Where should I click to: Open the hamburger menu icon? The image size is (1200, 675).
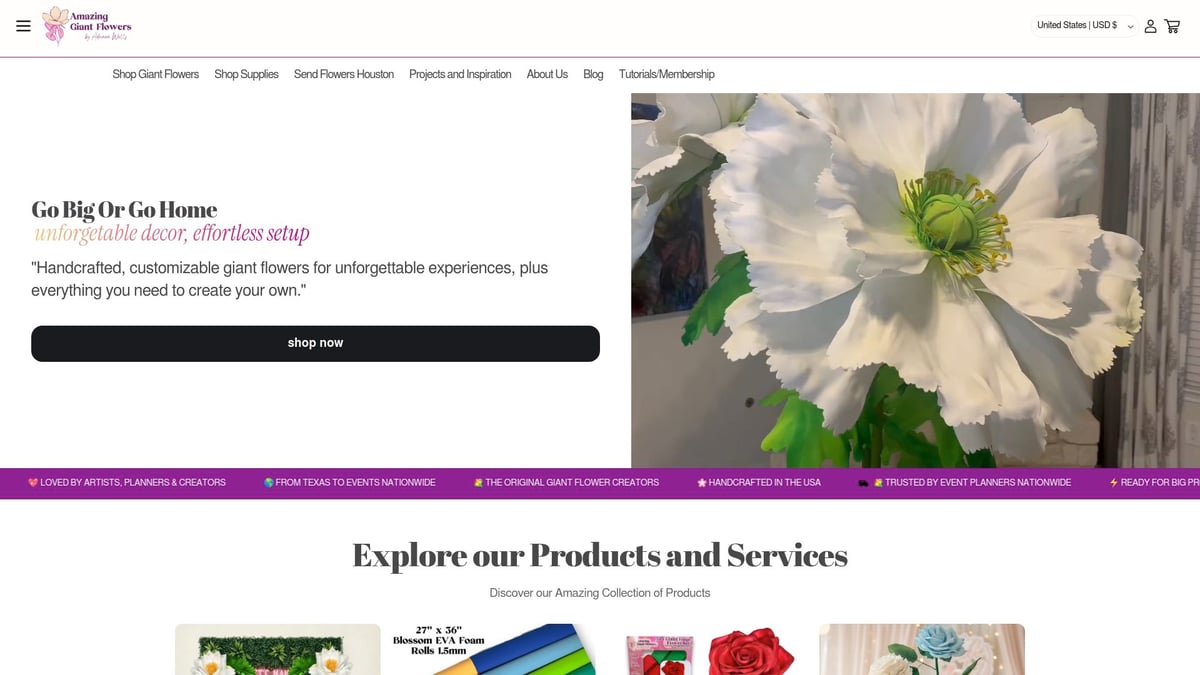pos(23,26)
